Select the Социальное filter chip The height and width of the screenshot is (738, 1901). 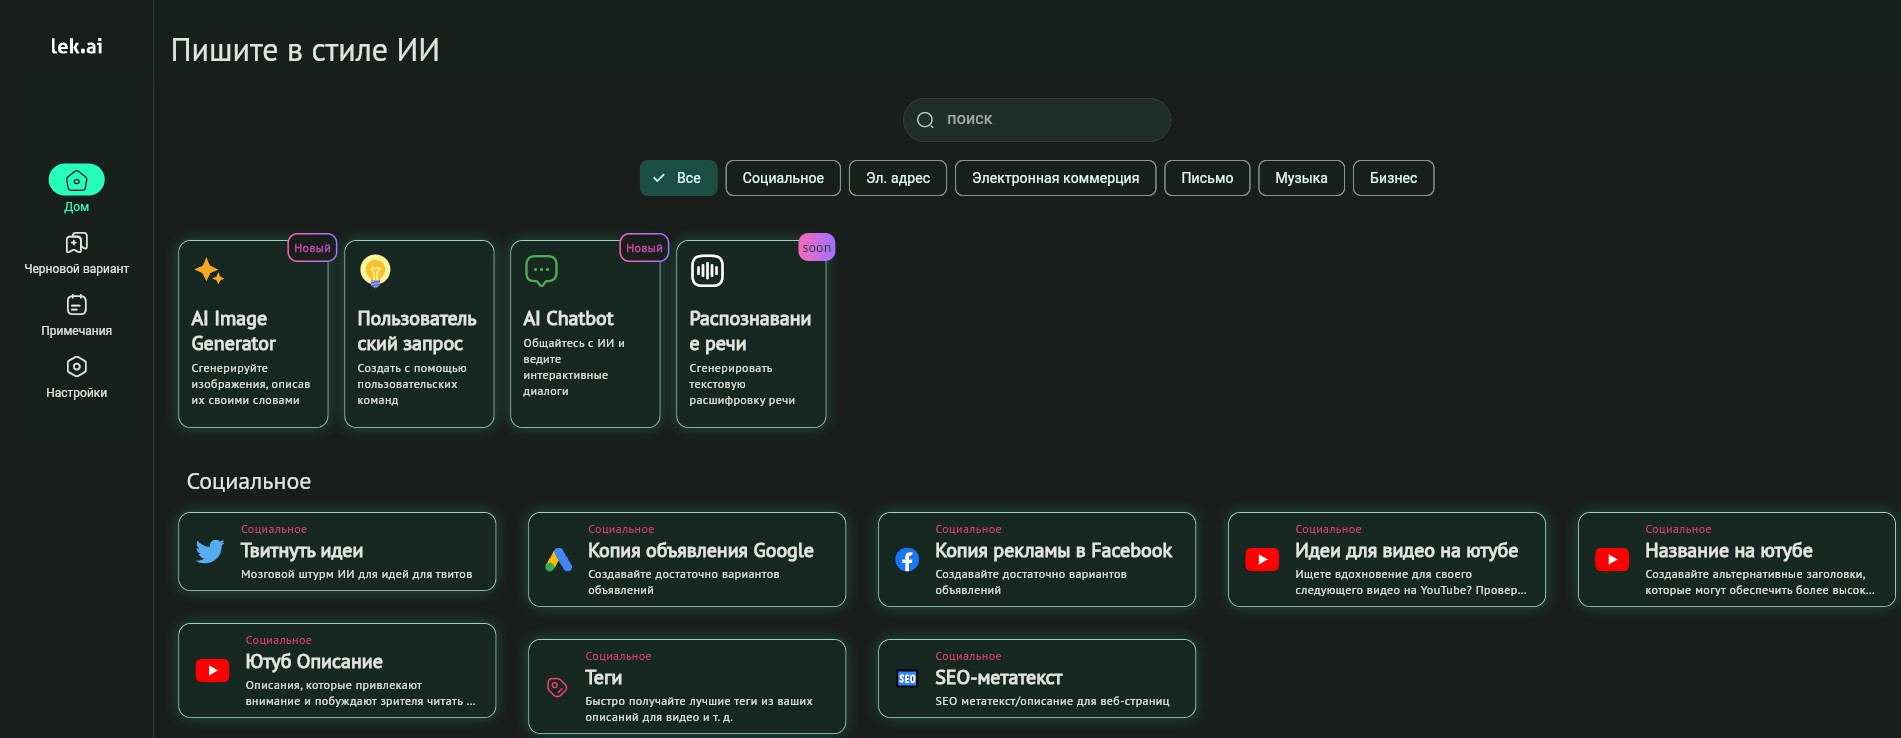[783, 178]
